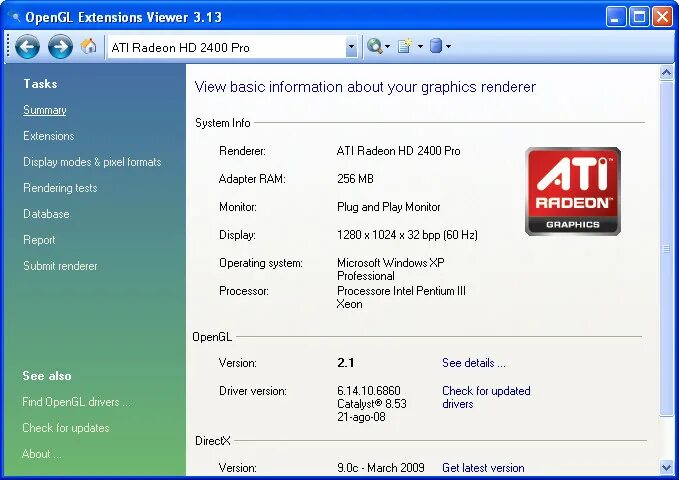Expand the report icon dropdown arrow
This screenshot has height=480, width=679.
coord(420,46)
